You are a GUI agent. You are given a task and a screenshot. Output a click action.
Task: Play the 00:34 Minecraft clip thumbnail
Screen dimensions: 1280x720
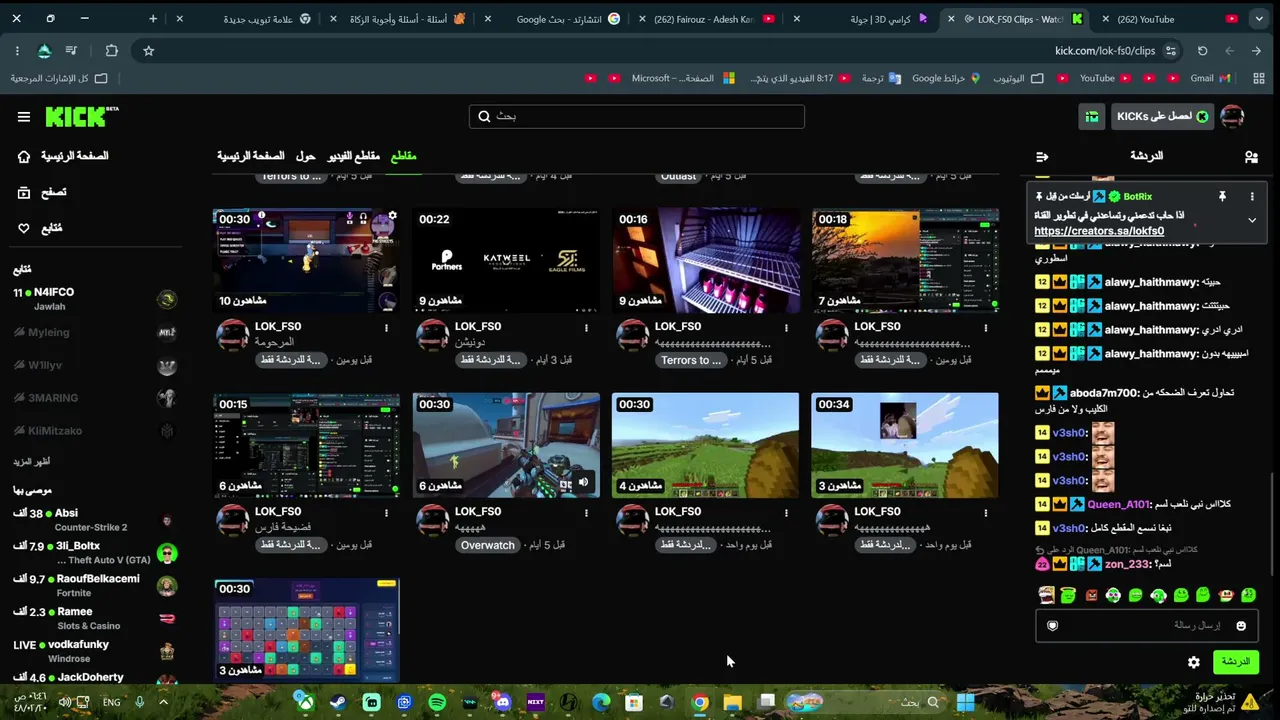pos(905,445)
